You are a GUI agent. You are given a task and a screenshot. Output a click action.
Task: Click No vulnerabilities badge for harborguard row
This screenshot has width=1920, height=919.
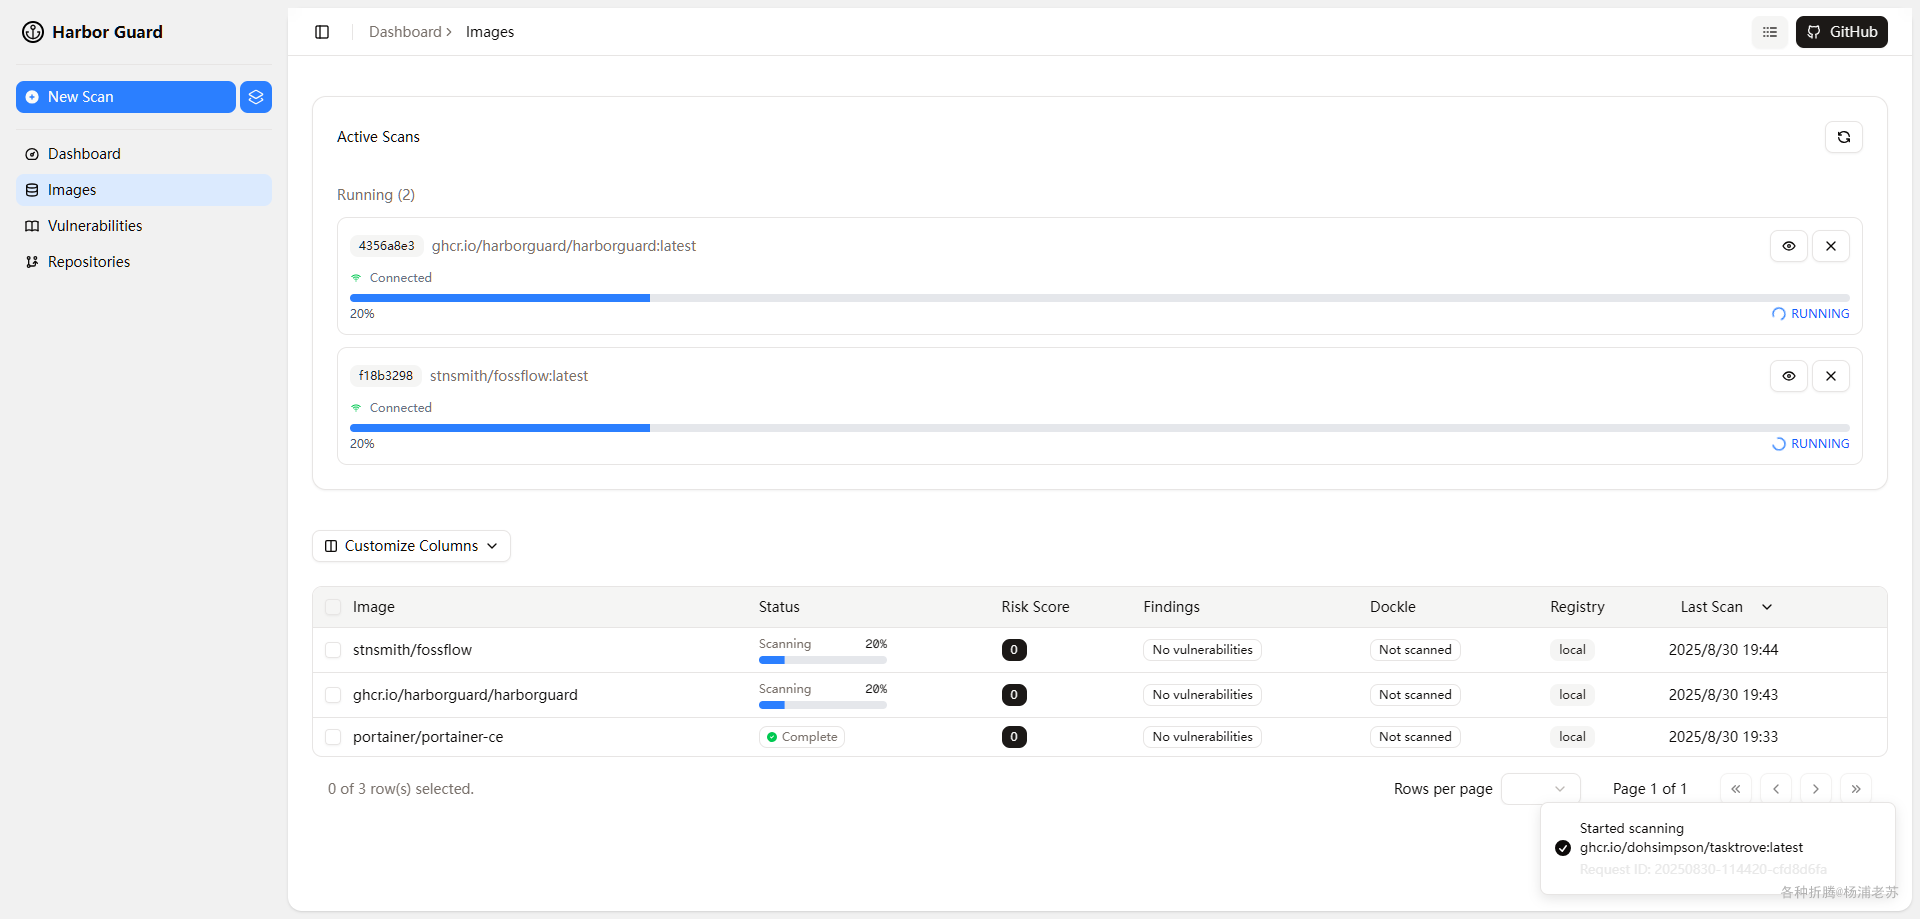[1202, 695]
